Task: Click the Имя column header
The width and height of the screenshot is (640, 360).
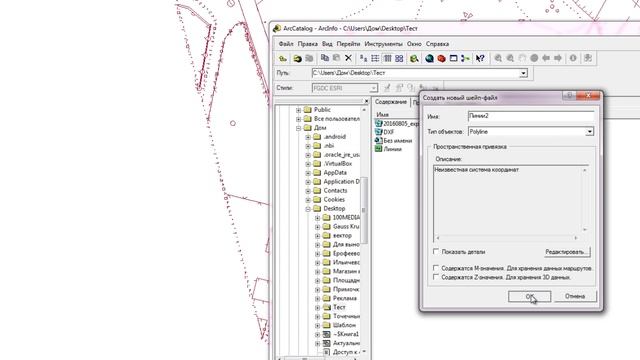Action: [x=382, y=115]
